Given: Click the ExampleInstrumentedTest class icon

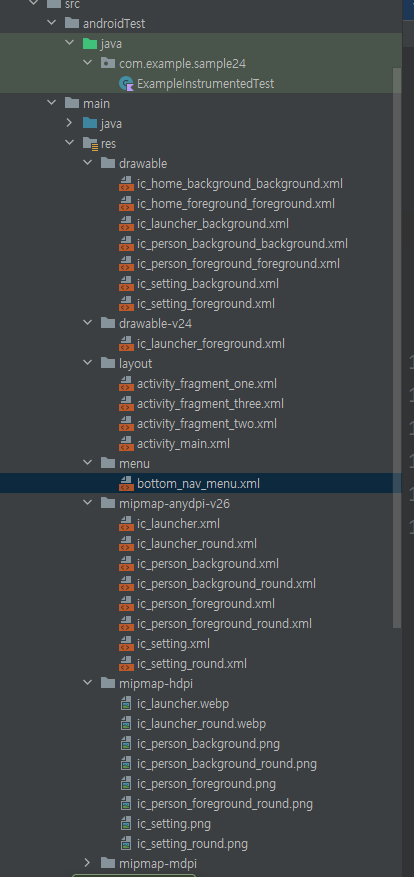Looking at the screenshot, I should (x=126, y=84).
